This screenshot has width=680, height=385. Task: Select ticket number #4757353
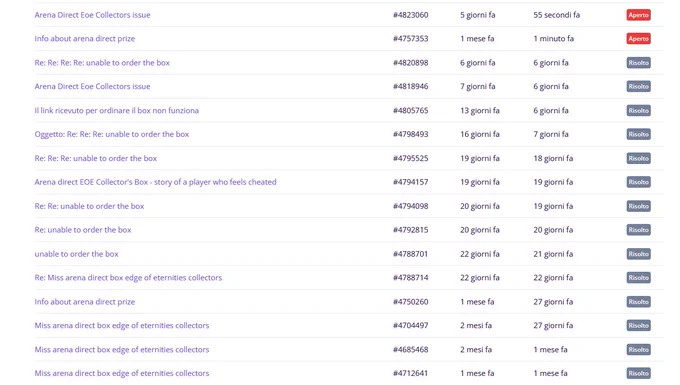411,39
